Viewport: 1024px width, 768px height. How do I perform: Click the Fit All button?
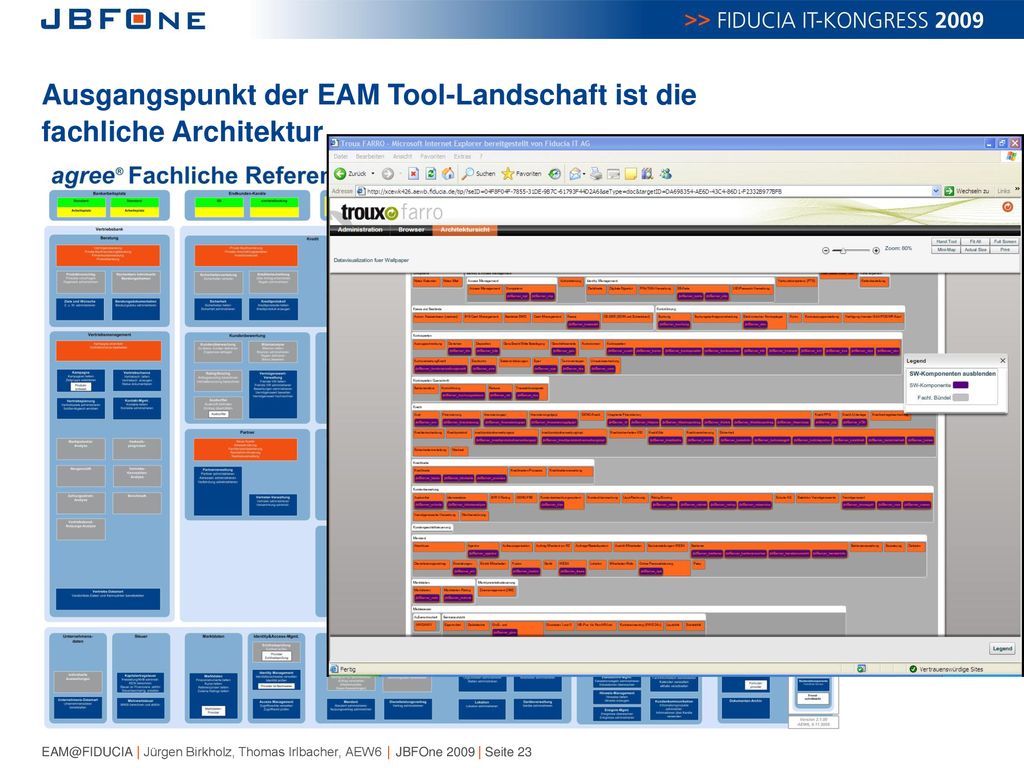pos(976,242)
